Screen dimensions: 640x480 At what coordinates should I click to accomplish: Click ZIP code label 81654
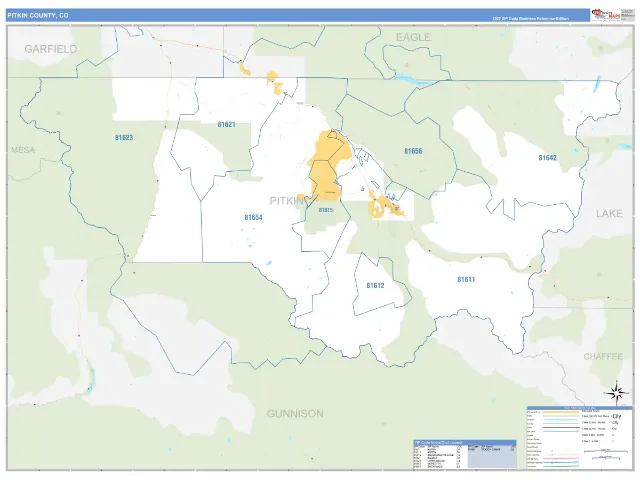click(253, 218)
